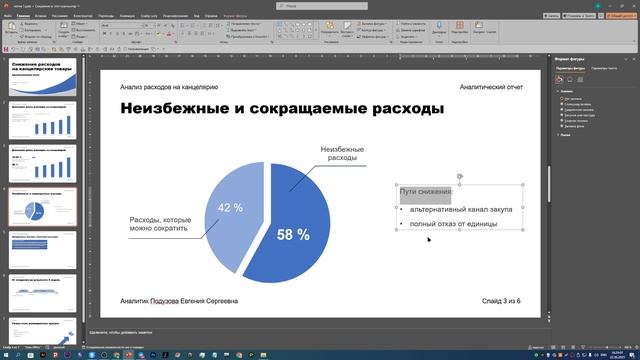This screenshot has width=640, height=360.
Task: Switch to the Transitions (Переходы) tab
Action: pos(106,16)
